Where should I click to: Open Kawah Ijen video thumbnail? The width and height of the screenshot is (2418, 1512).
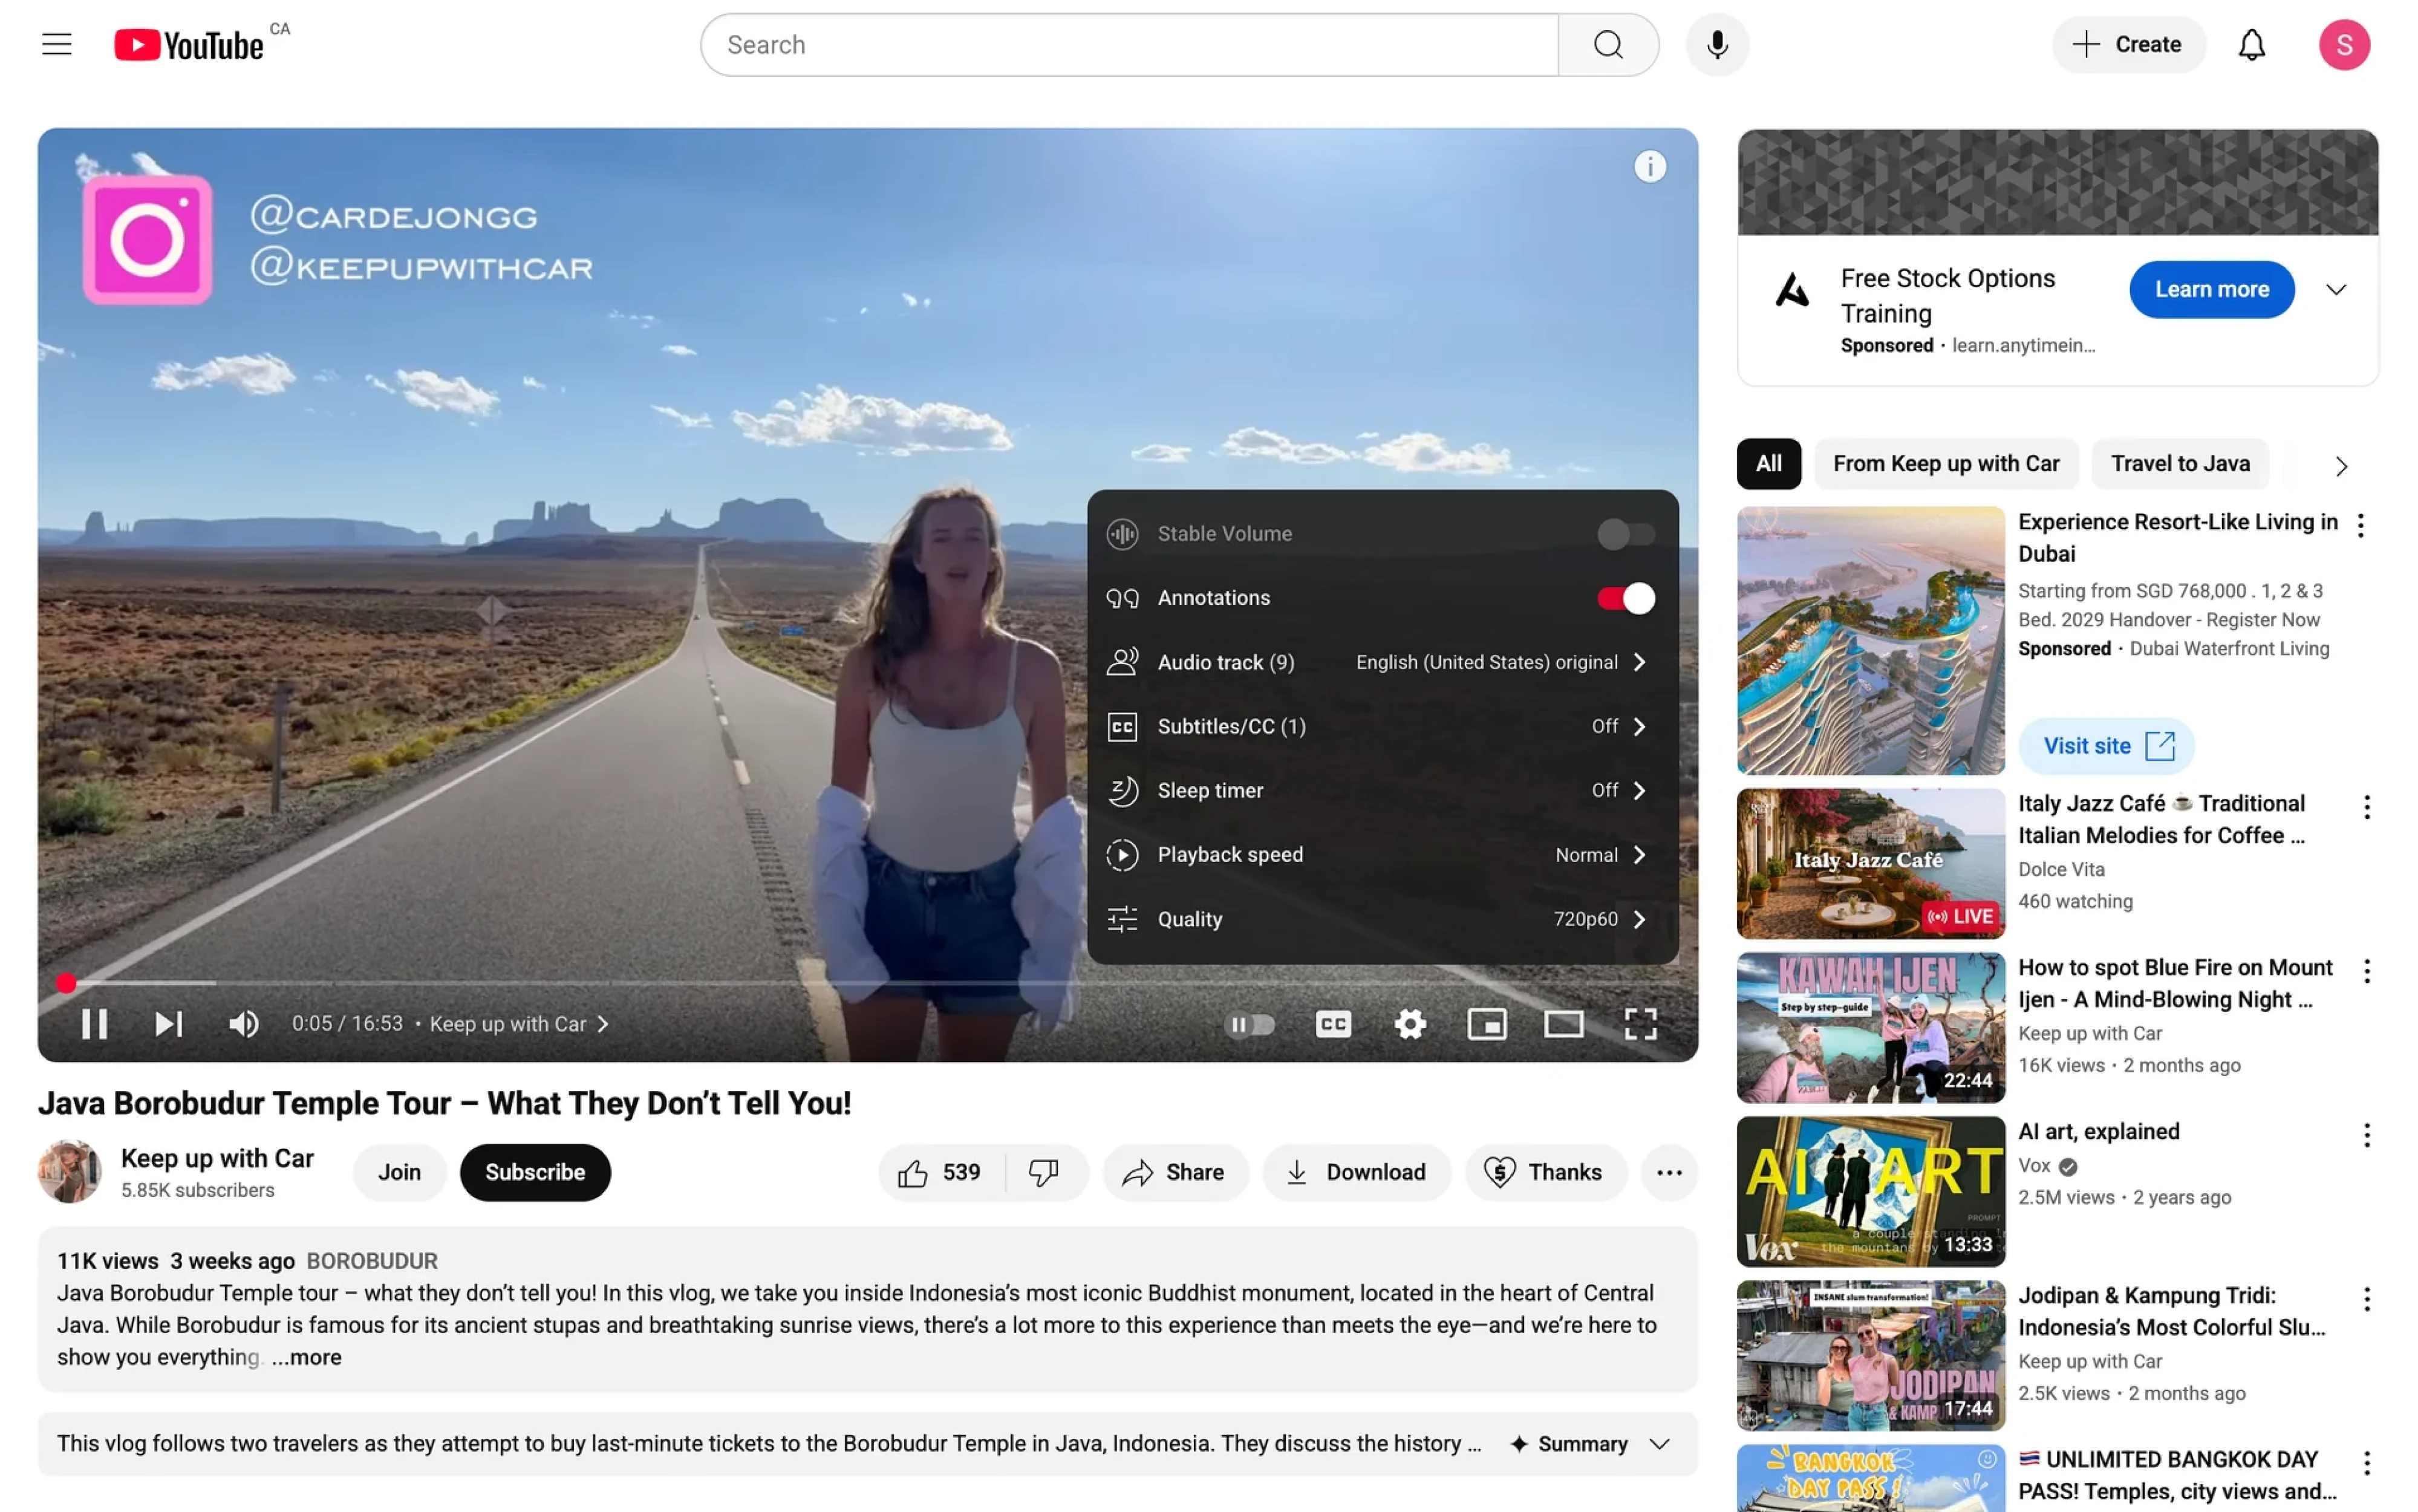click(1870, 1027)
